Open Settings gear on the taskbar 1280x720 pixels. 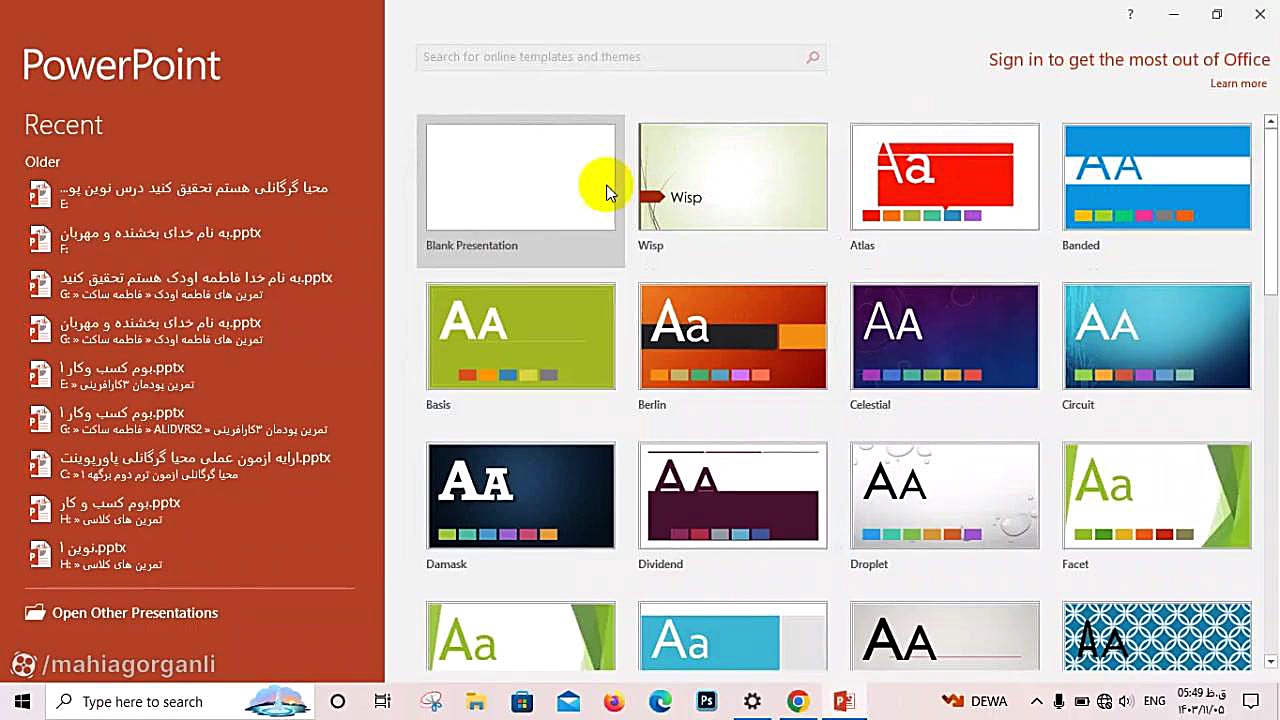coord(752,701)
